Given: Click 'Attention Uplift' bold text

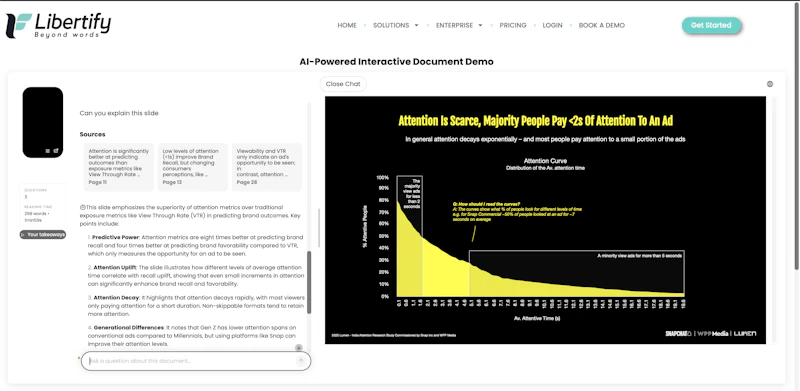Looking at the screenshot, I should pyautogui.click(x=114, y=267).
